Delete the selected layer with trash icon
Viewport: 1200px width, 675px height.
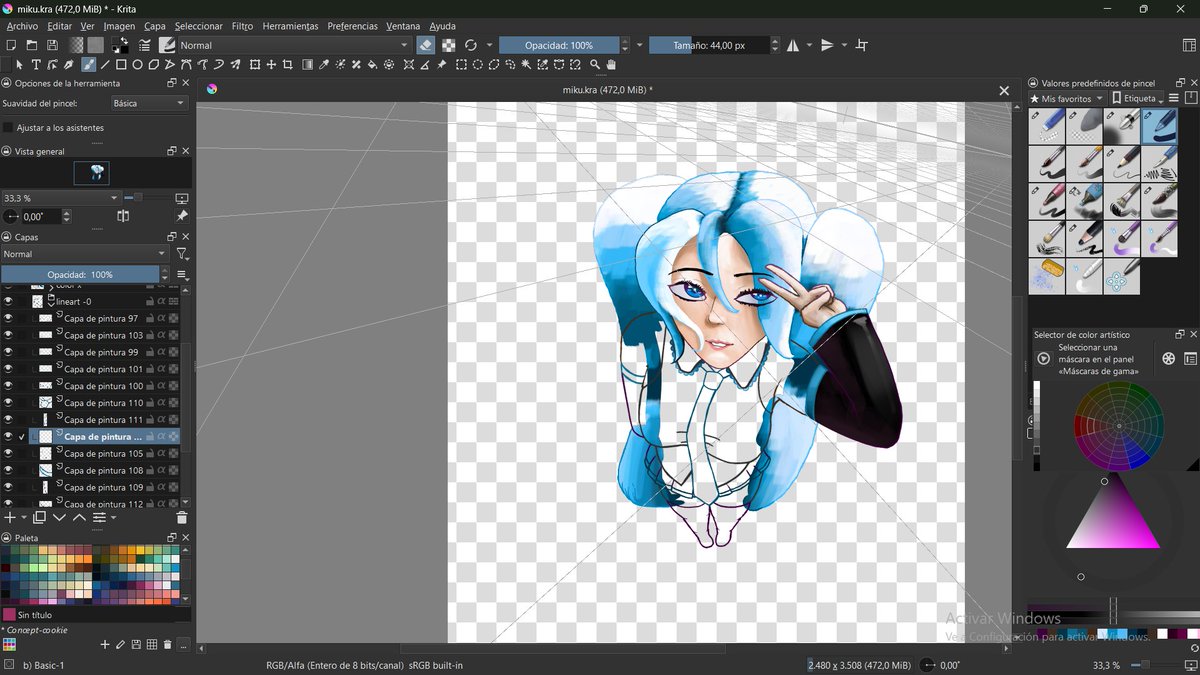point(182,518)
